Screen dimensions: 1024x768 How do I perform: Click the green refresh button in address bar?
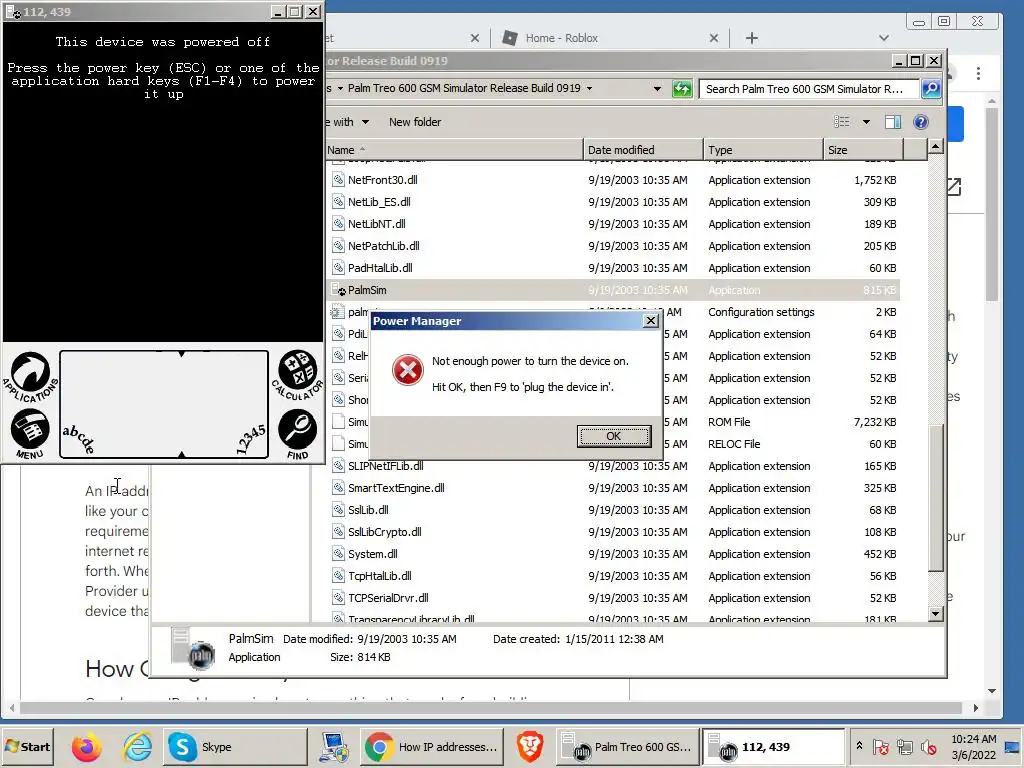click(x=682, y=89)
